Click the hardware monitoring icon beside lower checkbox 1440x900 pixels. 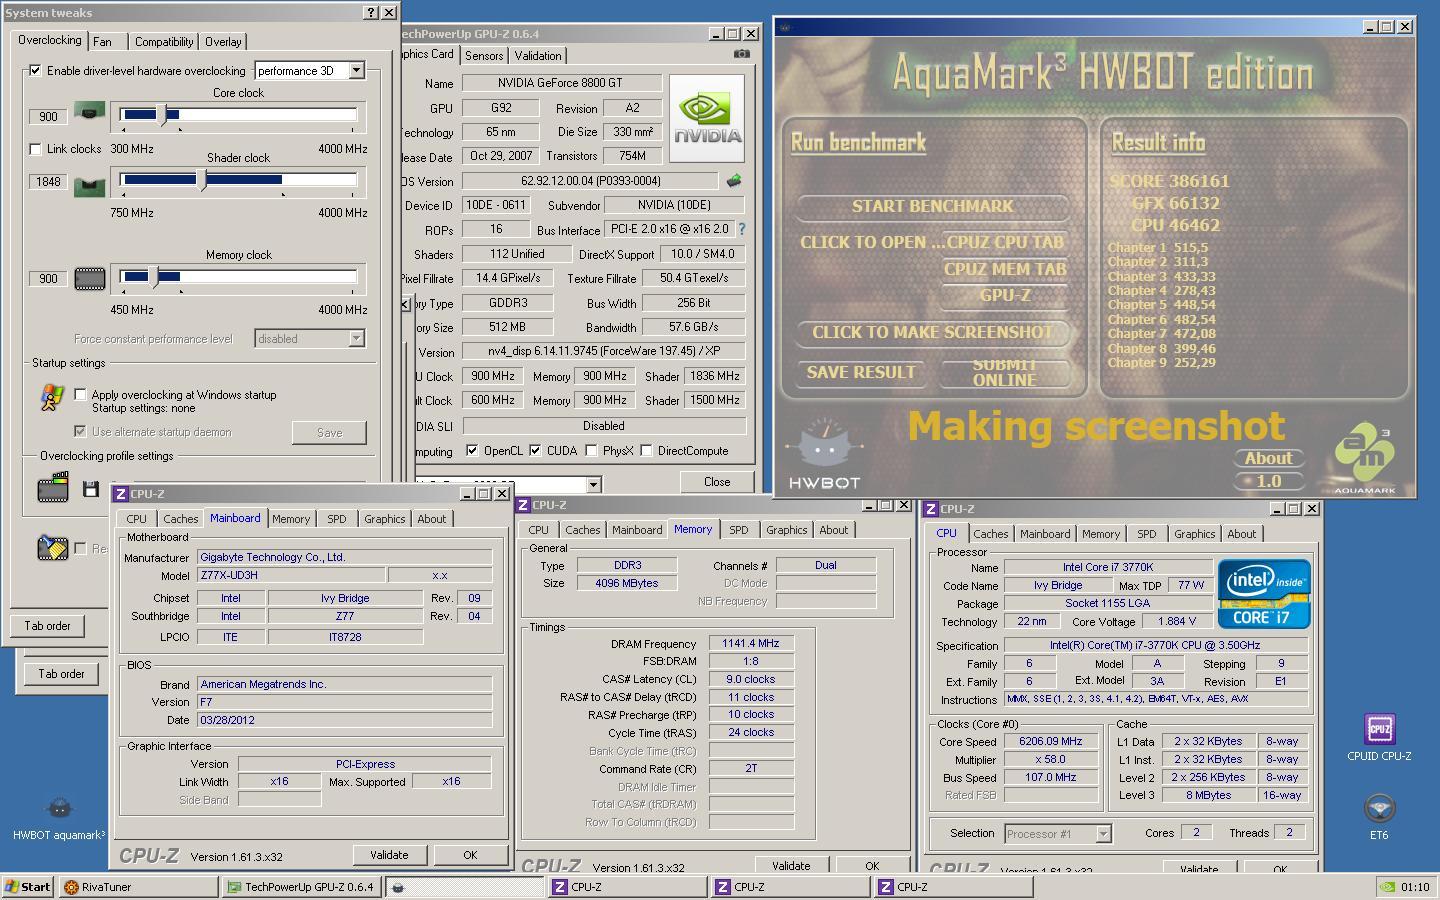52,547
